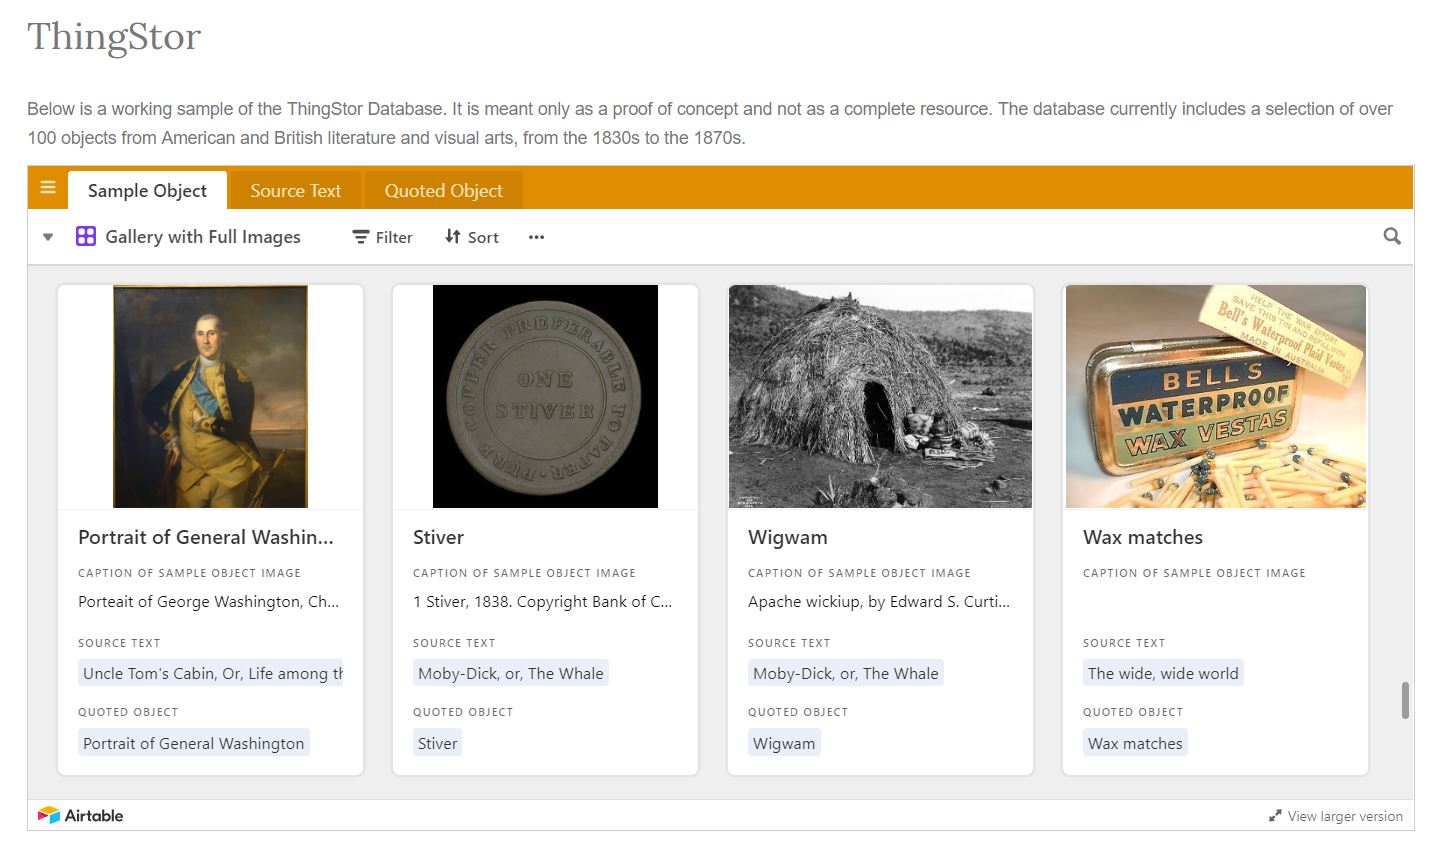Click caption 'Porteait of George Washington, Ch...'
Viewport: 1449px width, 857px height.
[x=209, y=601]
